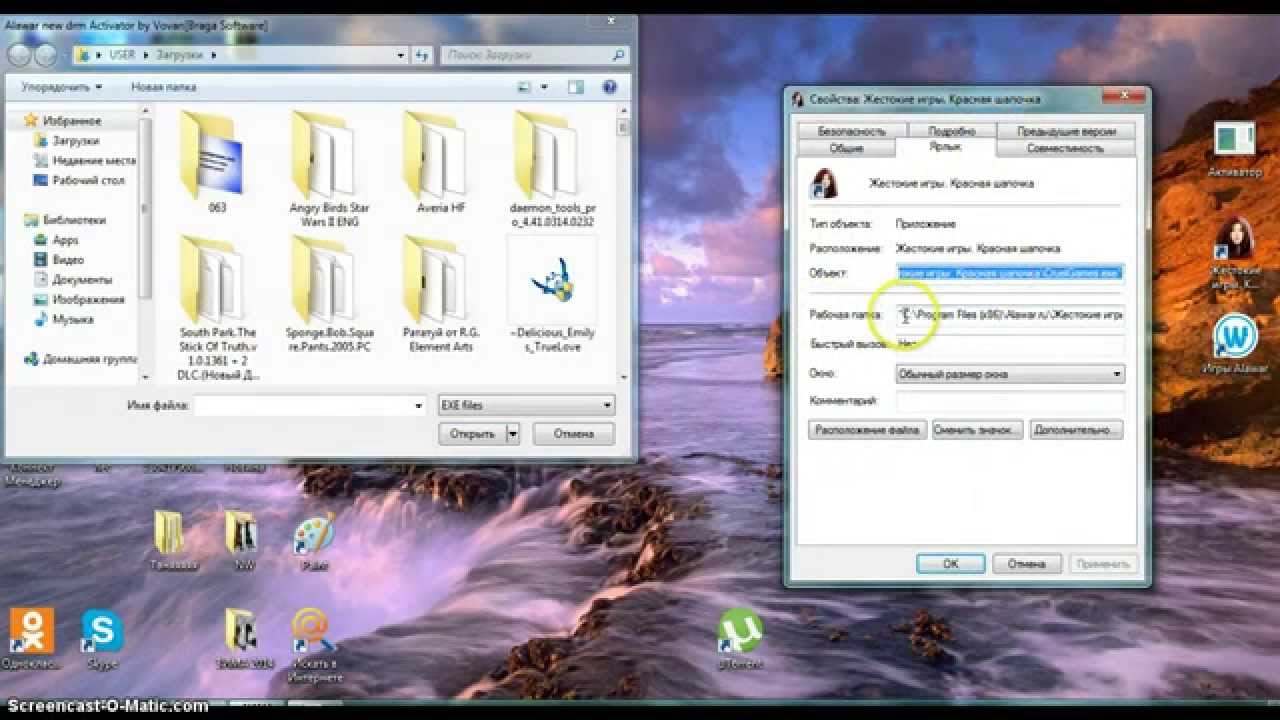Click the forward navigation arrow in file dialog
The height and width of the screenshot is (720, 1280).
pos(47,54)
